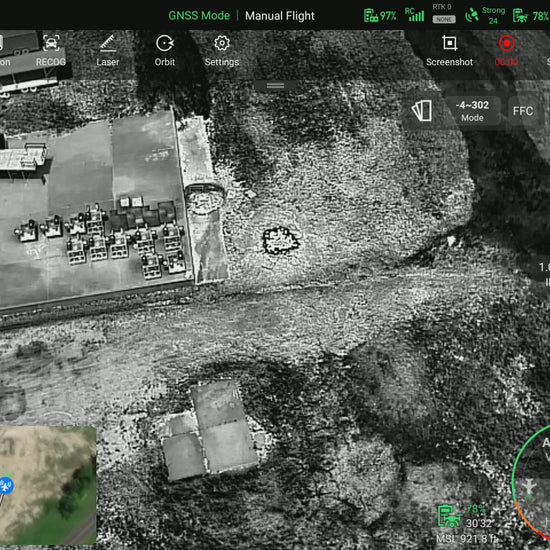Open the Laser rangefinder tool

point(108,51)
